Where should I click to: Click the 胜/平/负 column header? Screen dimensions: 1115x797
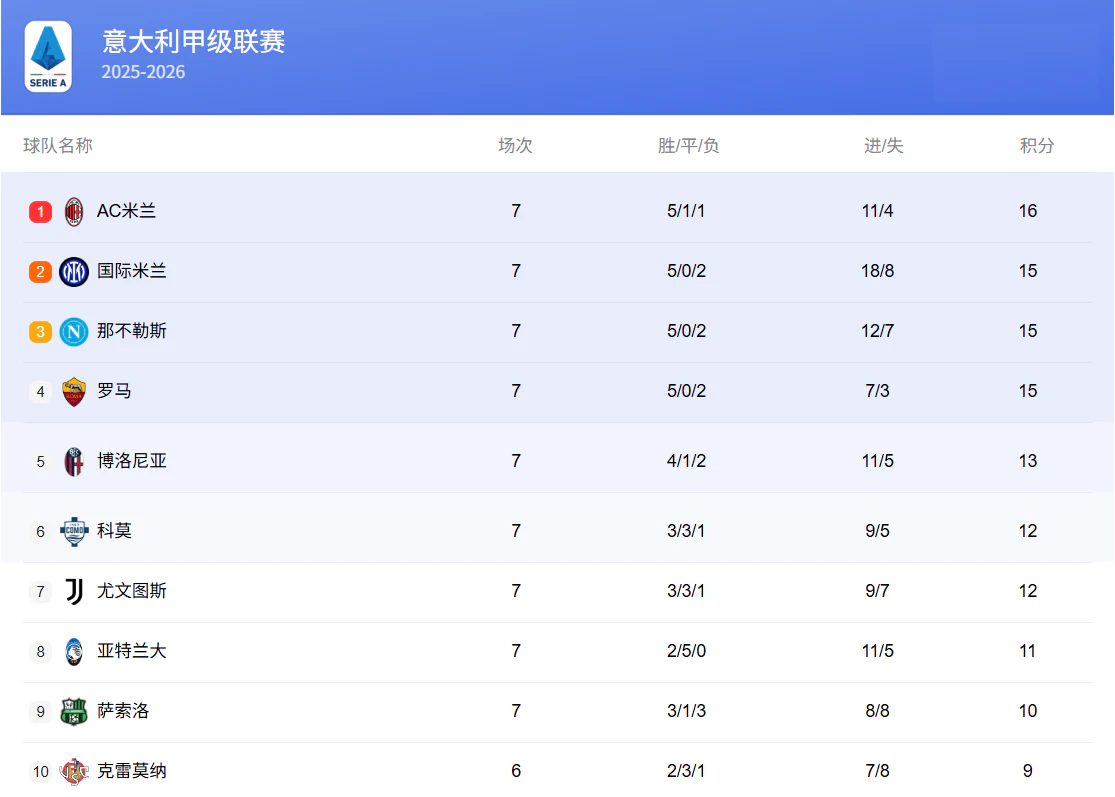(688, 146)
